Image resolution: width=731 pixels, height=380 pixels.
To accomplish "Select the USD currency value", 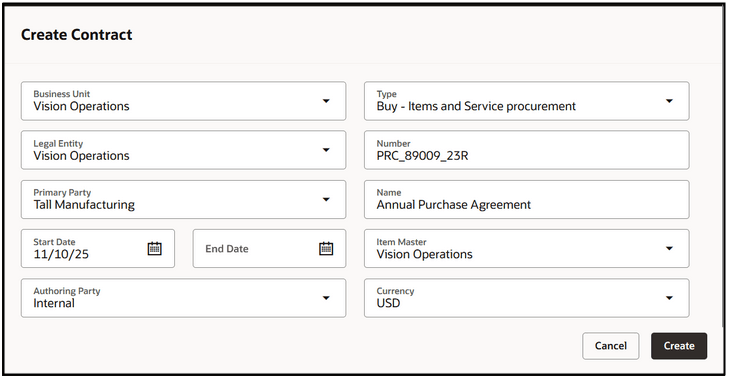I will pyautogui.click(x=388, y=303).
